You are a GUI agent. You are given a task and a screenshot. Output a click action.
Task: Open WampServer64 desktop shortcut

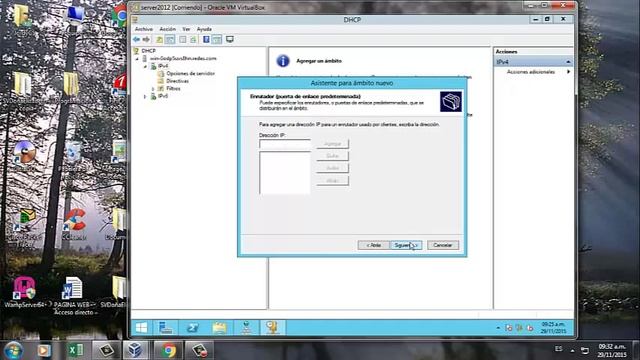click(24, 292)
